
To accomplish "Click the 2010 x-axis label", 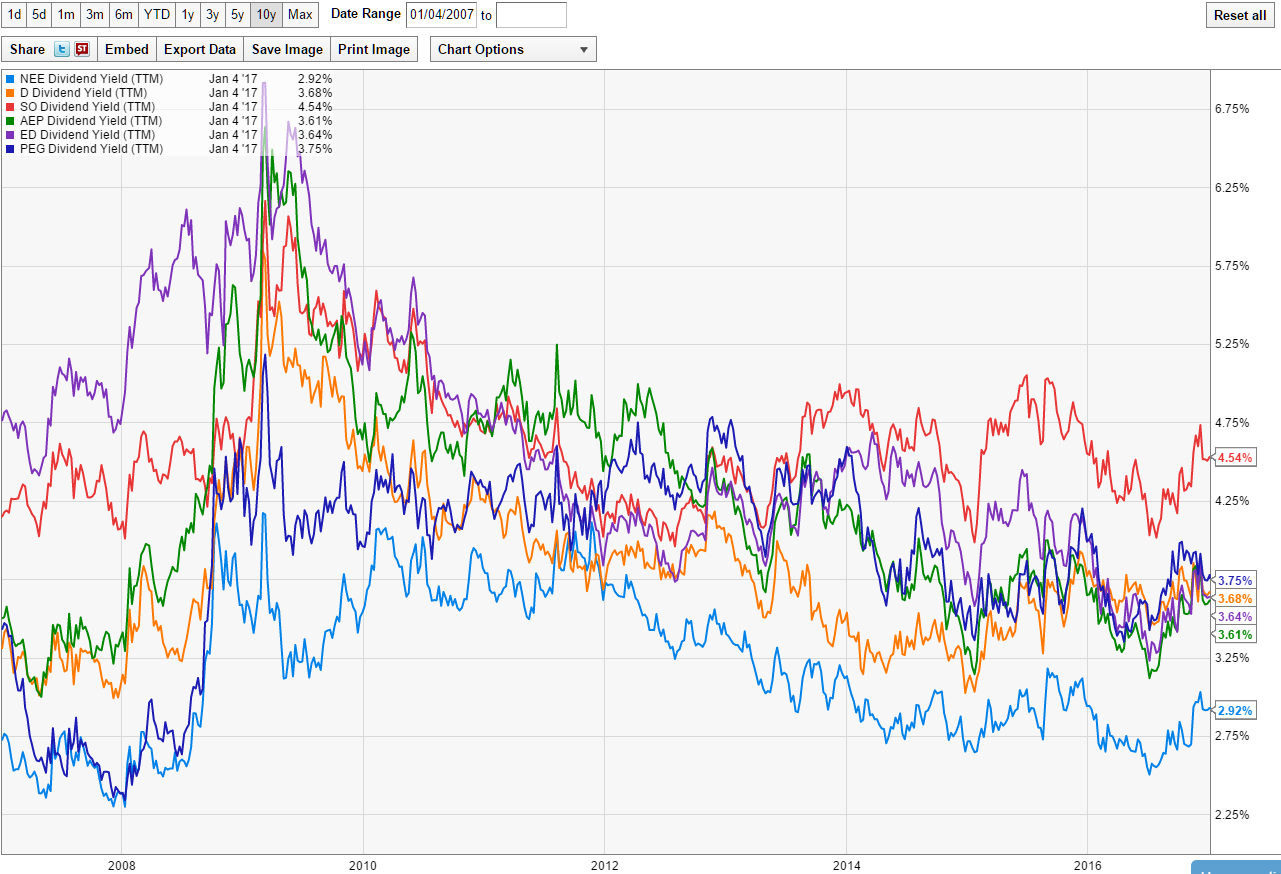I will pyautogui.click(x=363, y=864).
